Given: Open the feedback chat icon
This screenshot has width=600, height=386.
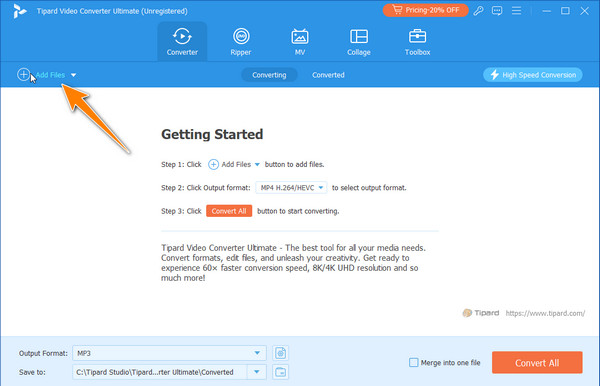Looking at the screenshot, I should point(497,11).
